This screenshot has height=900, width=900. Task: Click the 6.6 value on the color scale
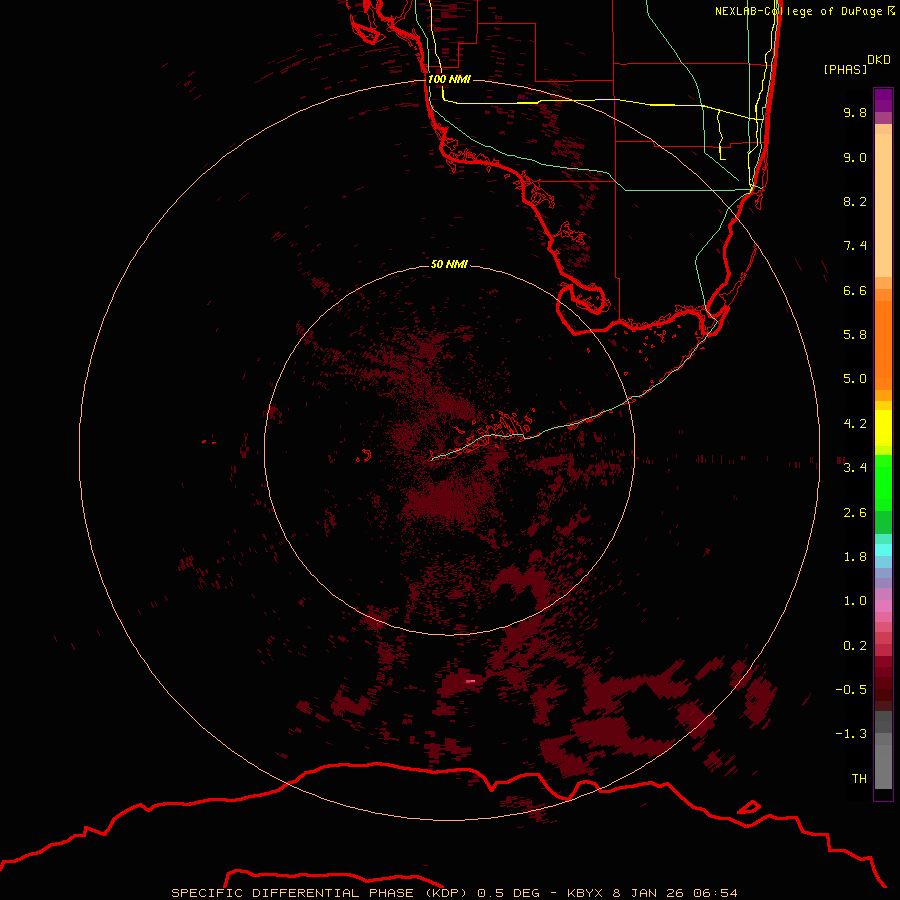click(855, 290)
